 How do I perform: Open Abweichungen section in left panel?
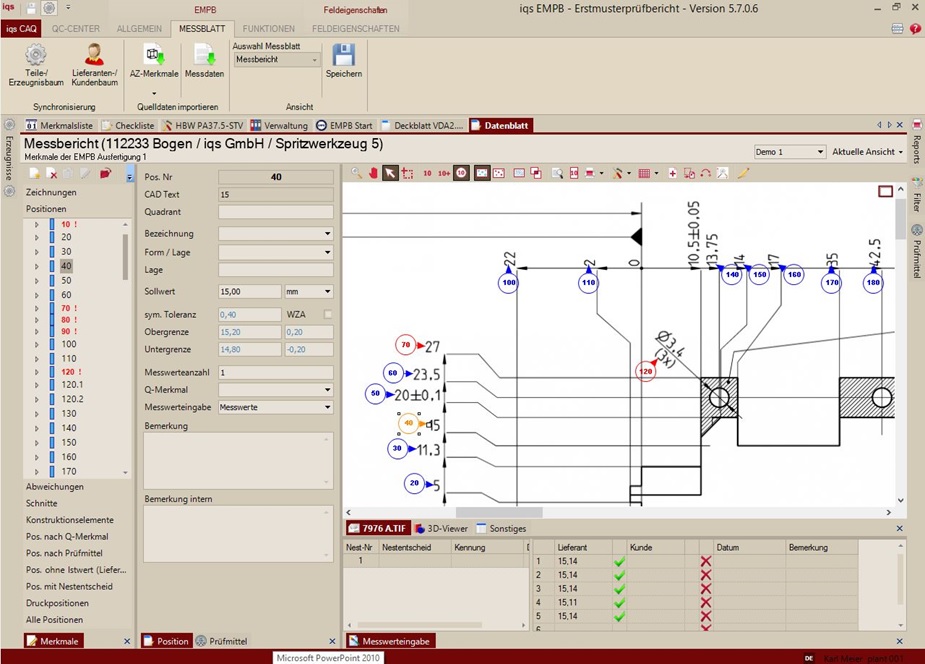54,487
